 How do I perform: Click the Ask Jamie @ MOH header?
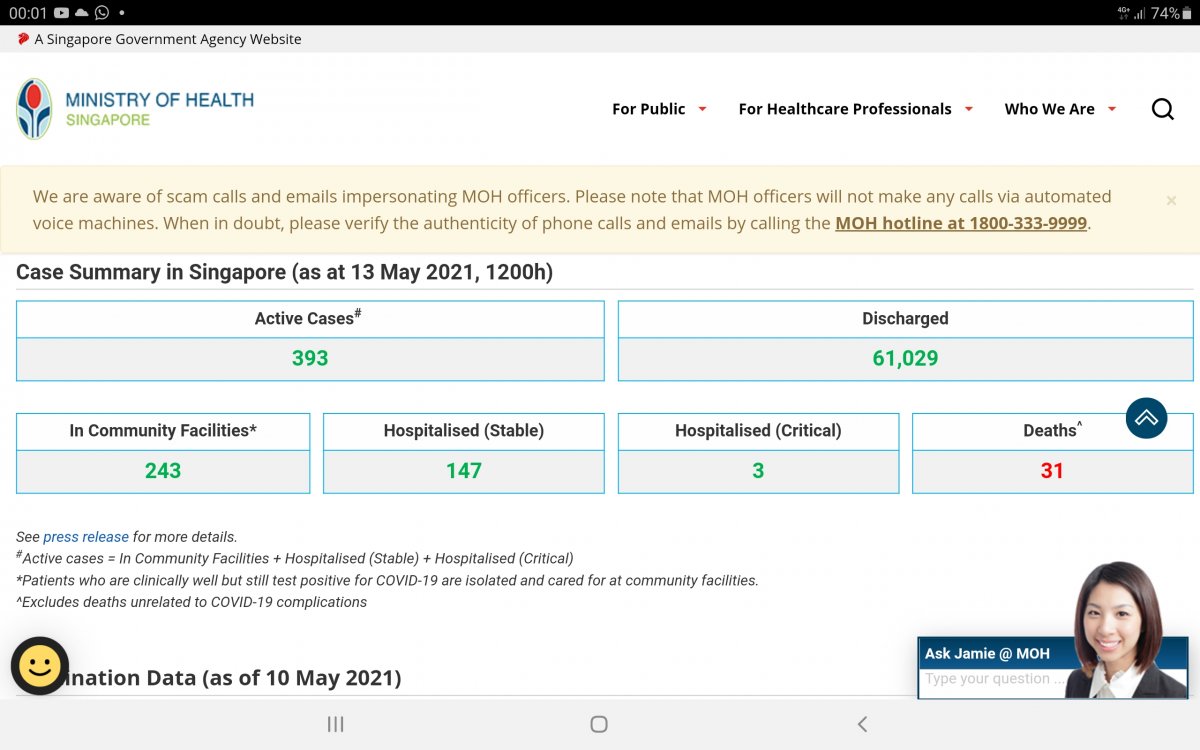pyautogui.click(x=987, y=653)
